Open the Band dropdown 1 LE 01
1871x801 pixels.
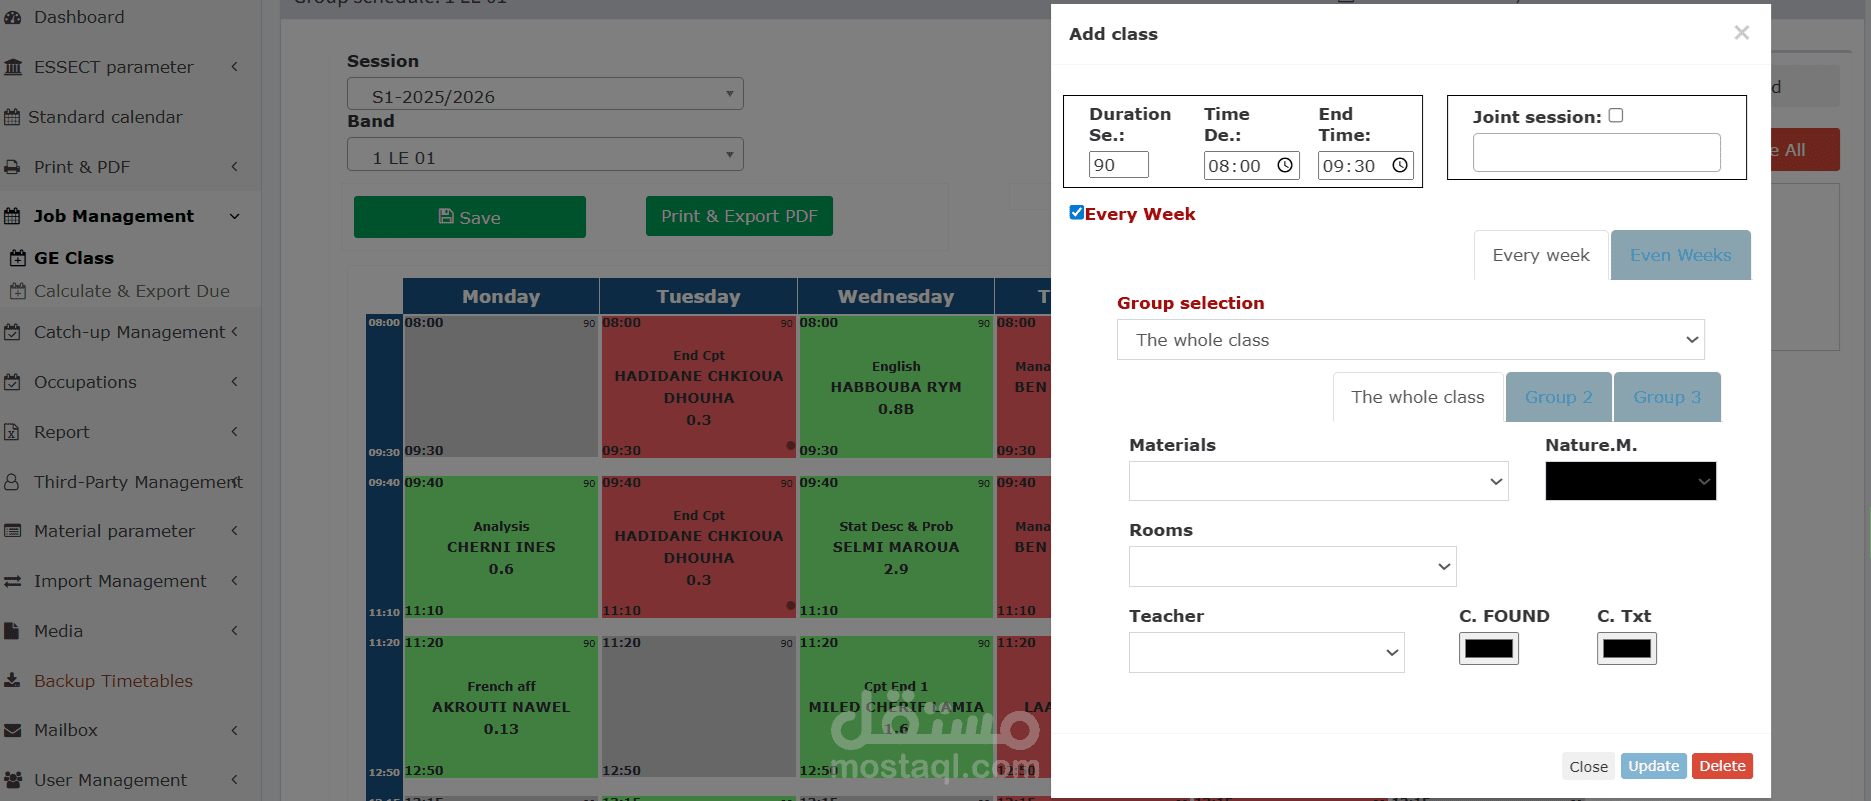pos(545,154)
